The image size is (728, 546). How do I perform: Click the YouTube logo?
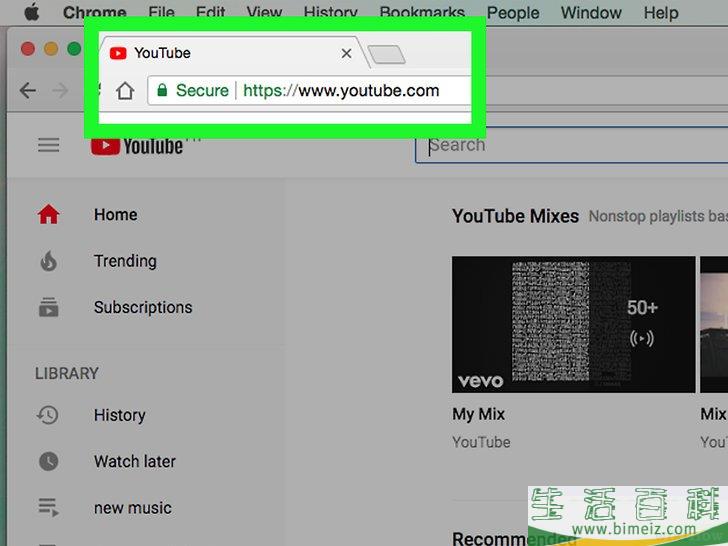pyautogui.click(x=137, y=147)
